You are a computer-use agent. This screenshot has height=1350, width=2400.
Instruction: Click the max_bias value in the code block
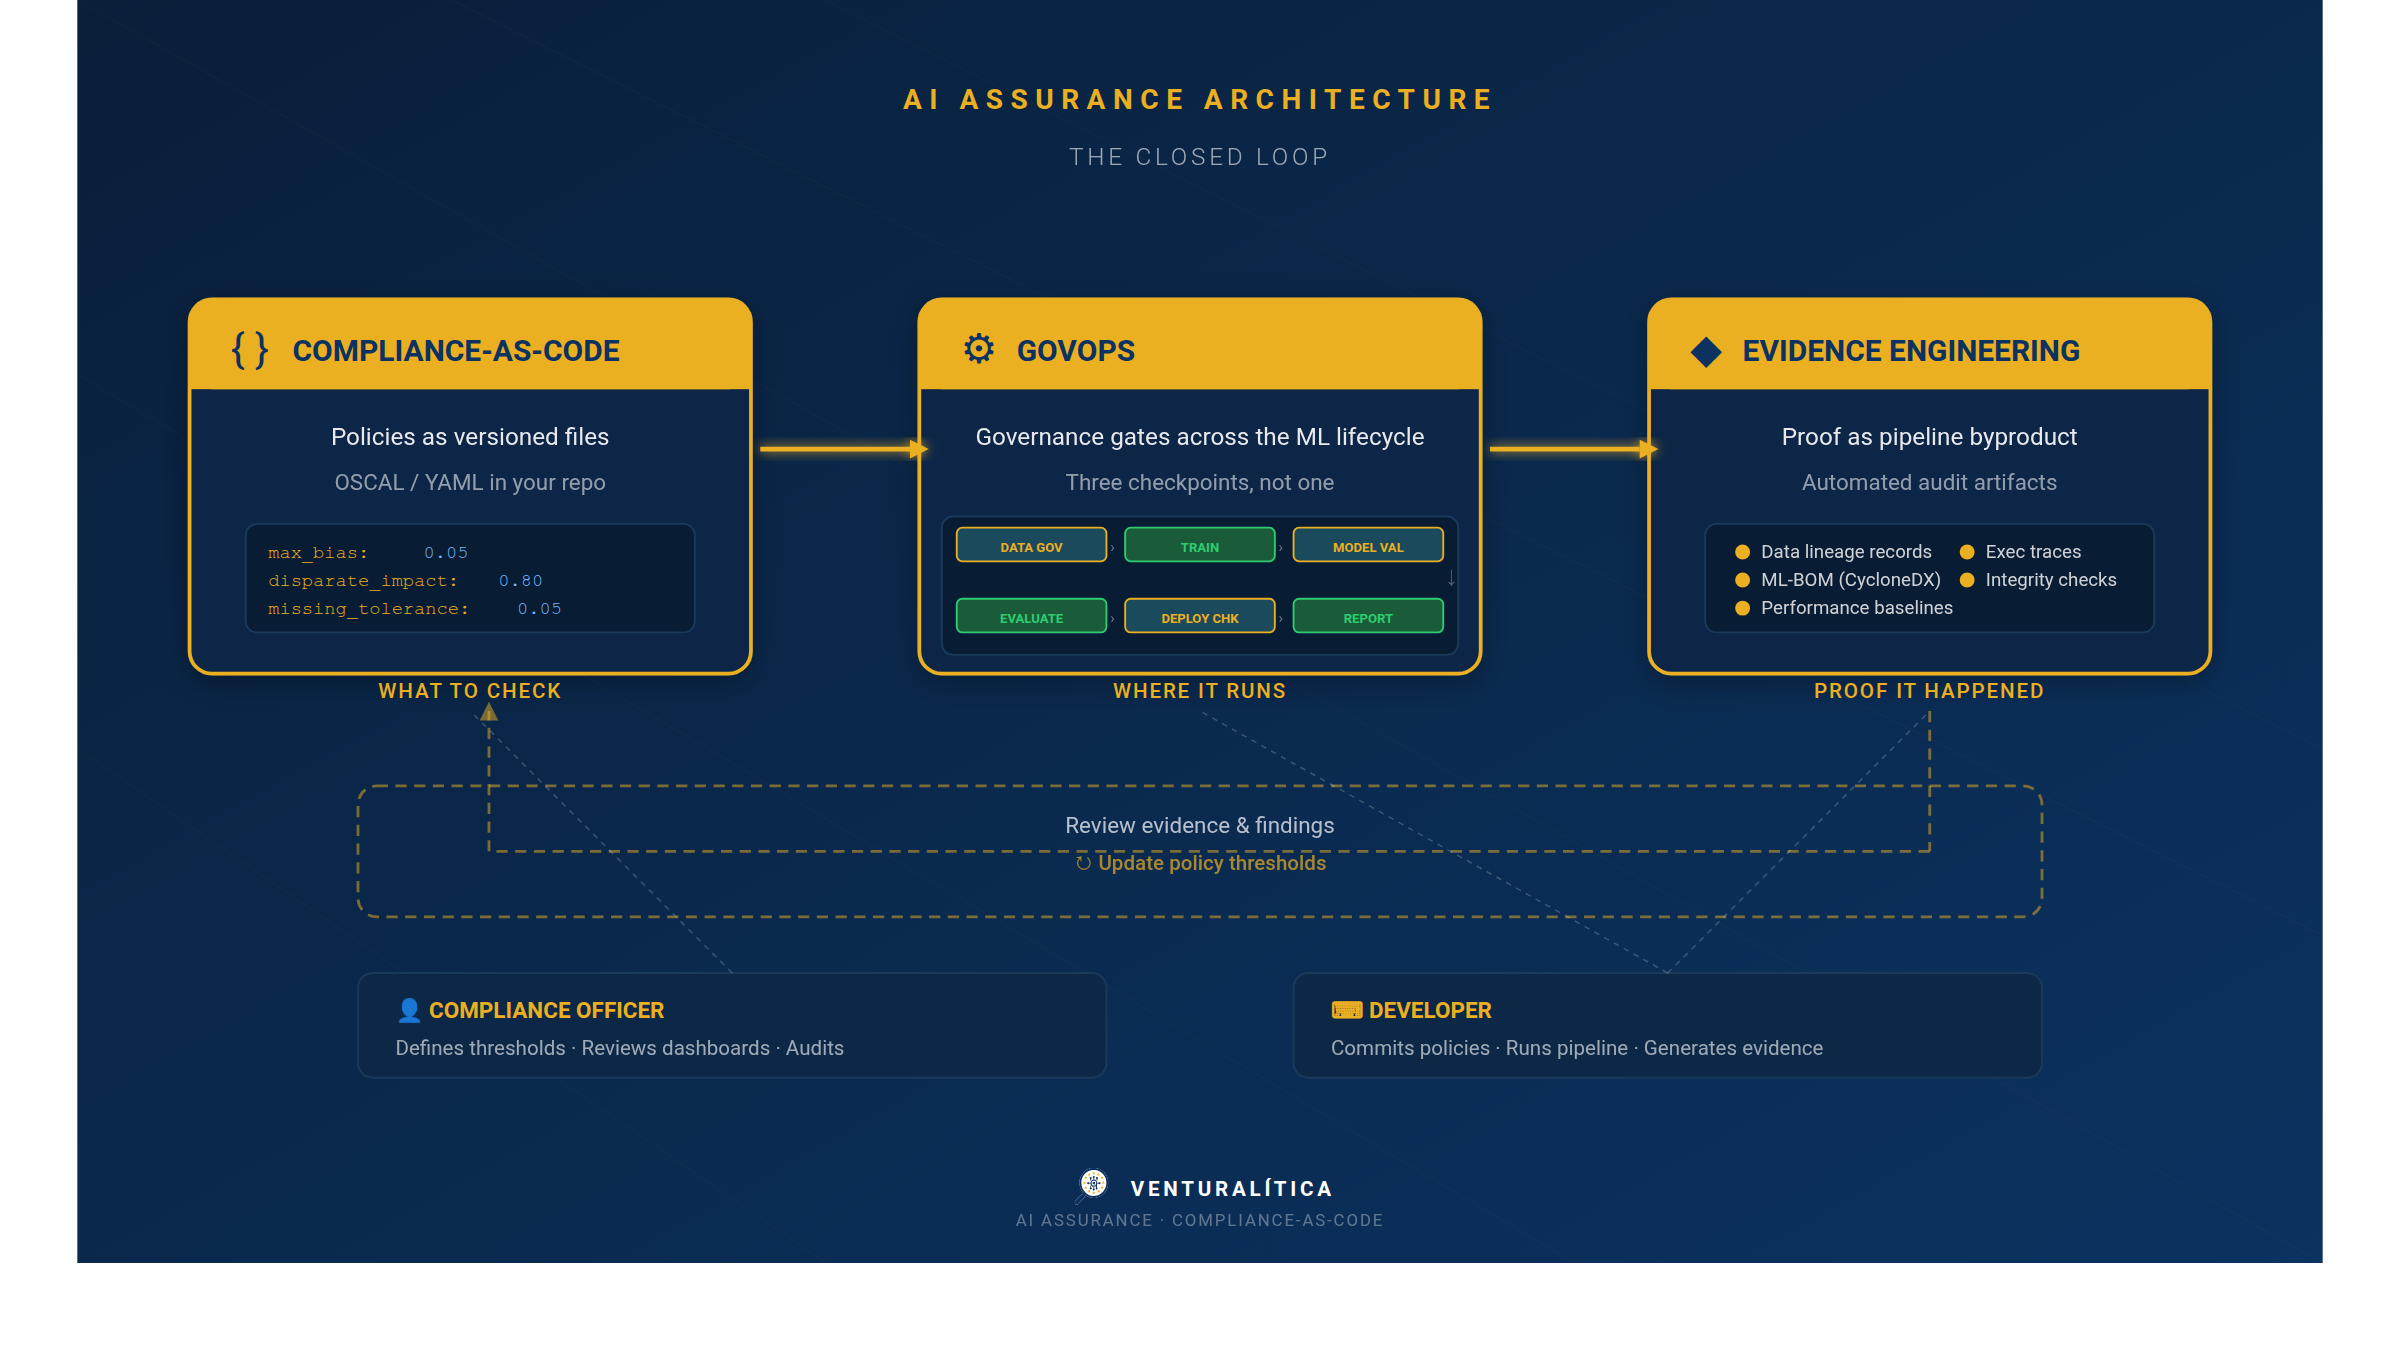(x=445, y=551)
